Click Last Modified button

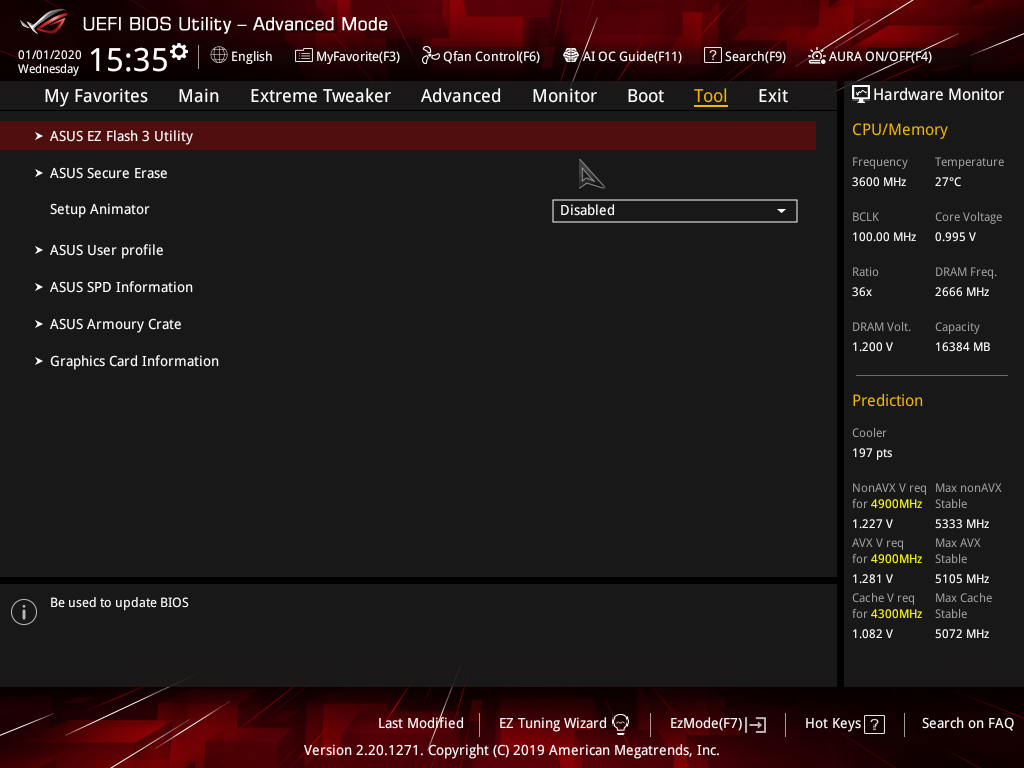pyautogui.click(x=421, y=724)
